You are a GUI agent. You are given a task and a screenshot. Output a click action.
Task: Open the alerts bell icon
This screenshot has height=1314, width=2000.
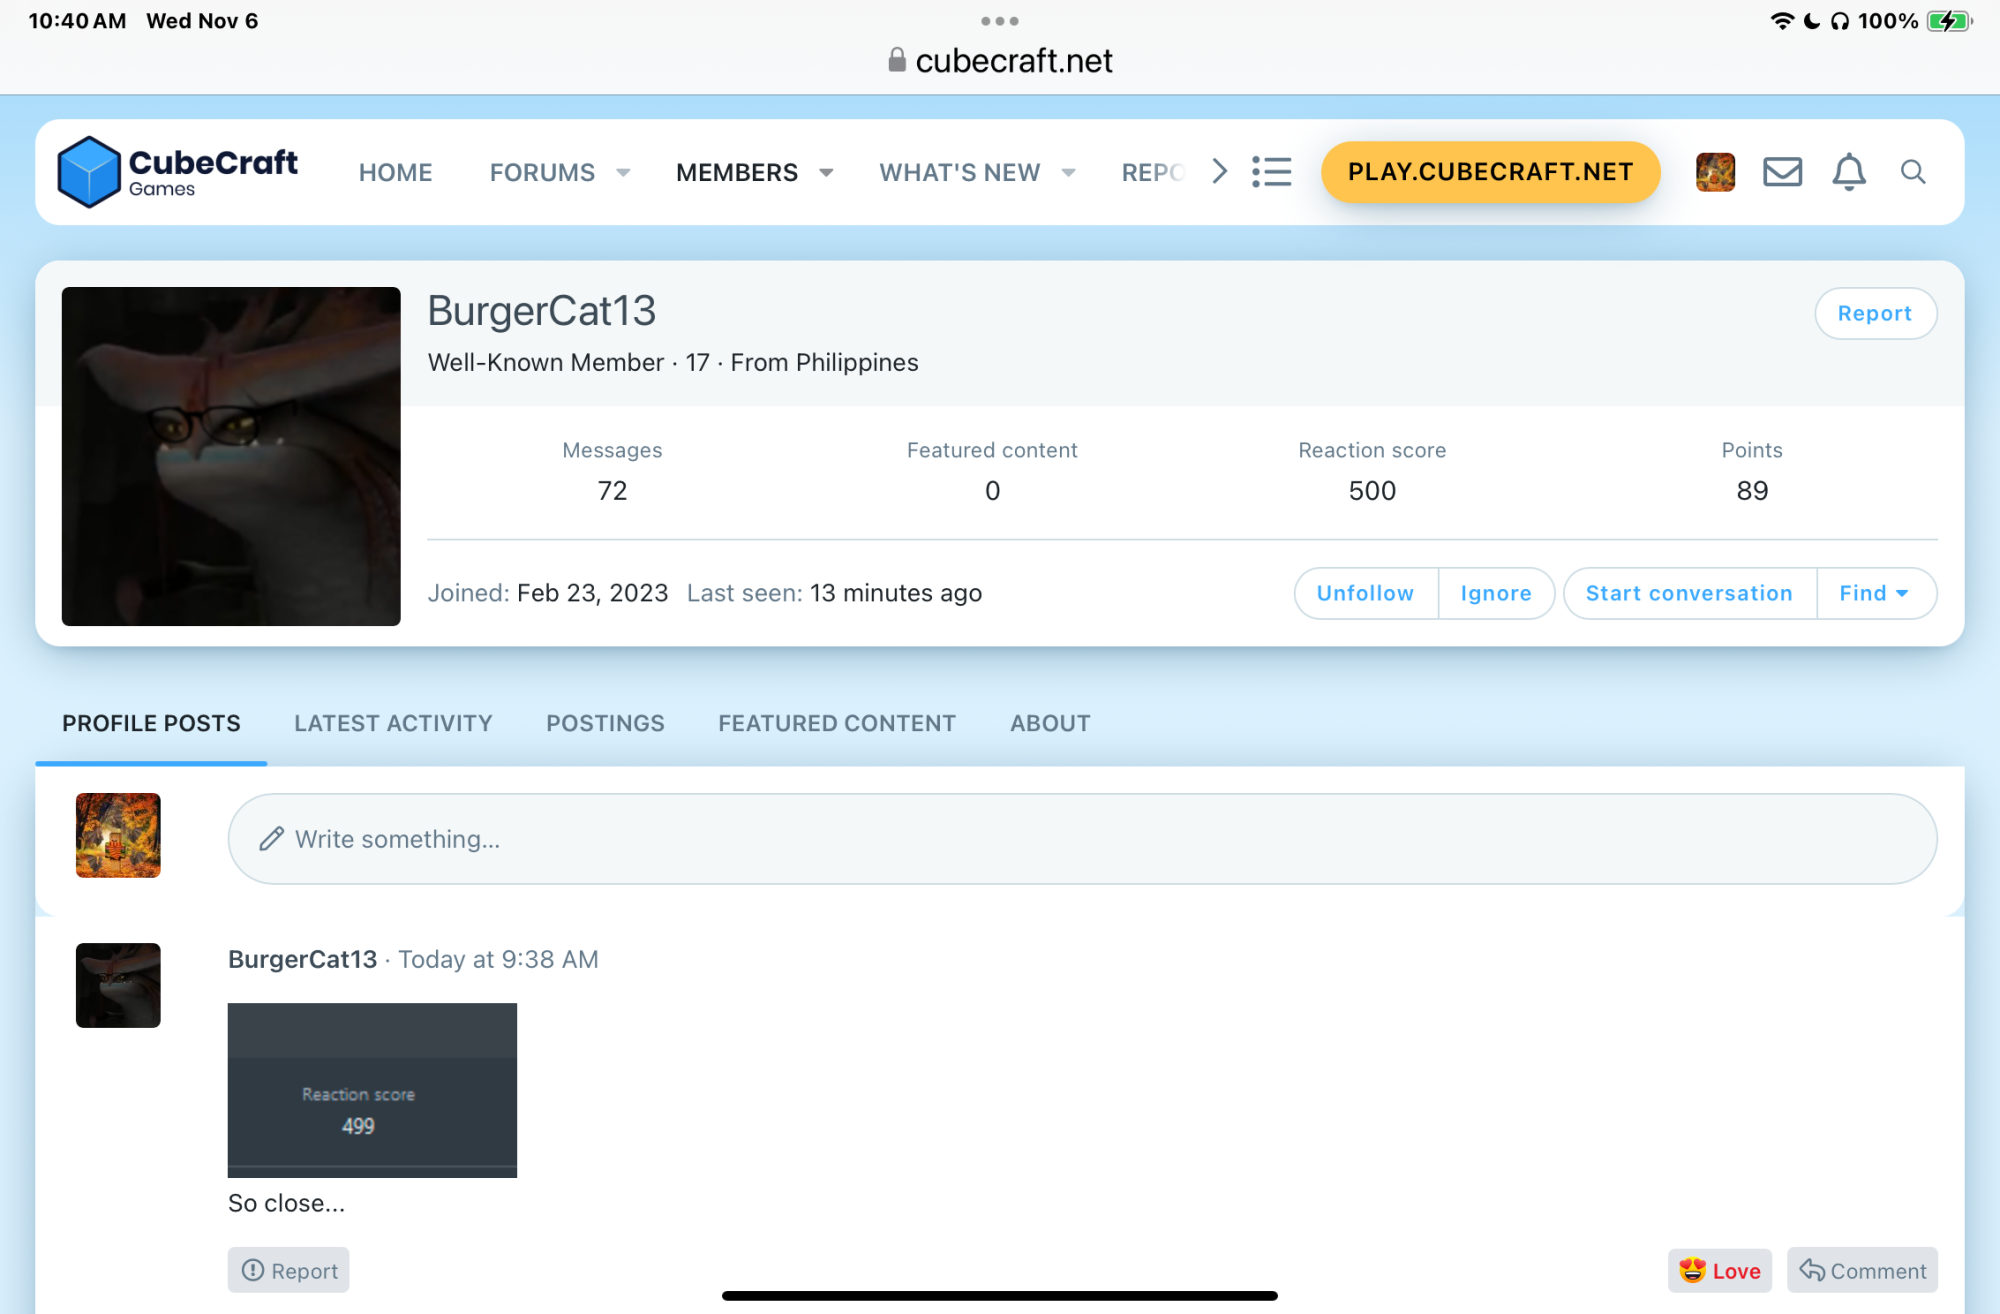click(1849, 172)
